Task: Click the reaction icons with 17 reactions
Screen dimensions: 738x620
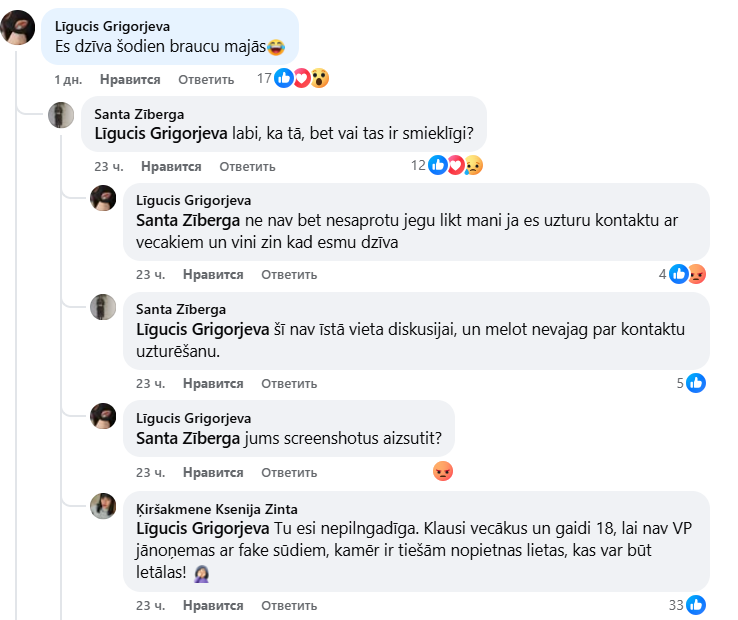Action: [x=301, y=78]
